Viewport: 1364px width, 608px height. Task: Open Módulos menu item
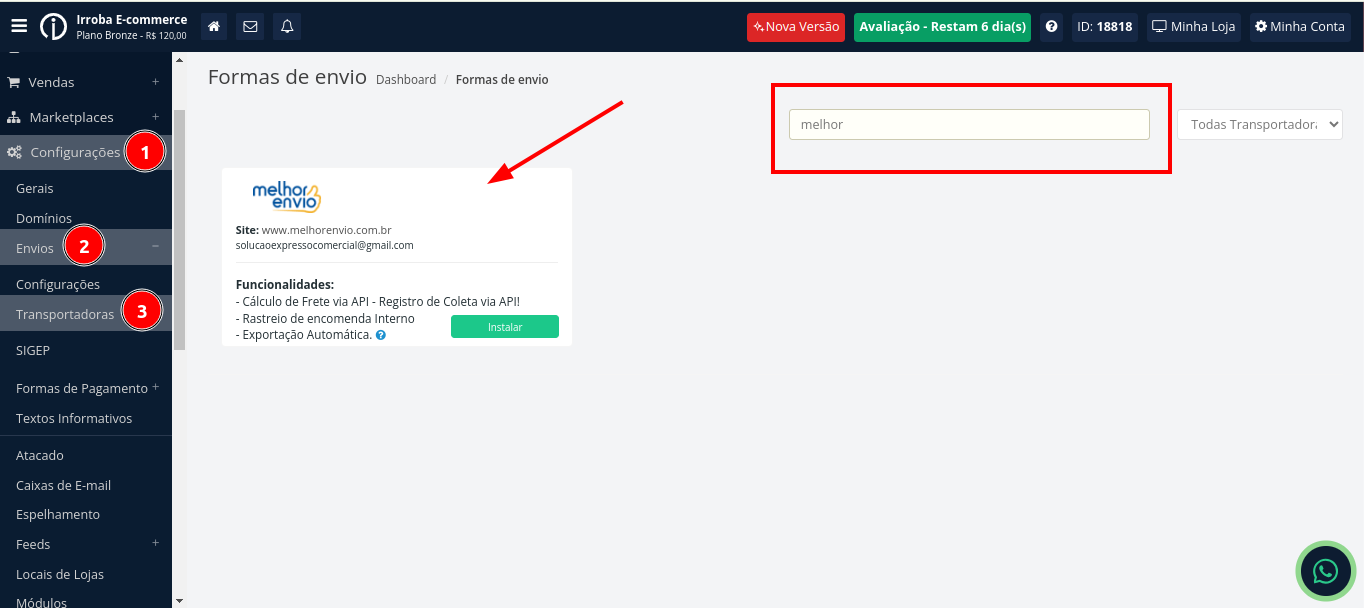pyautogui.click(x=41, y=603)
